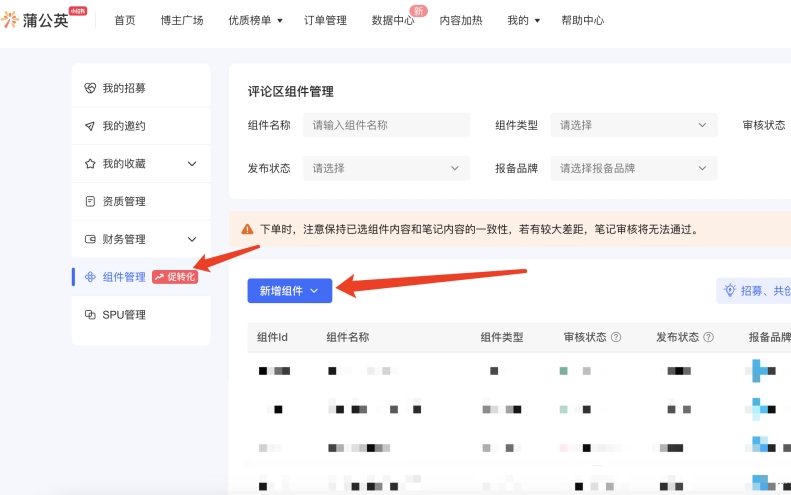The image size is (791, 495).
Task: Go to 博主广场 navigation tab
Action: [x=181, y=20]
